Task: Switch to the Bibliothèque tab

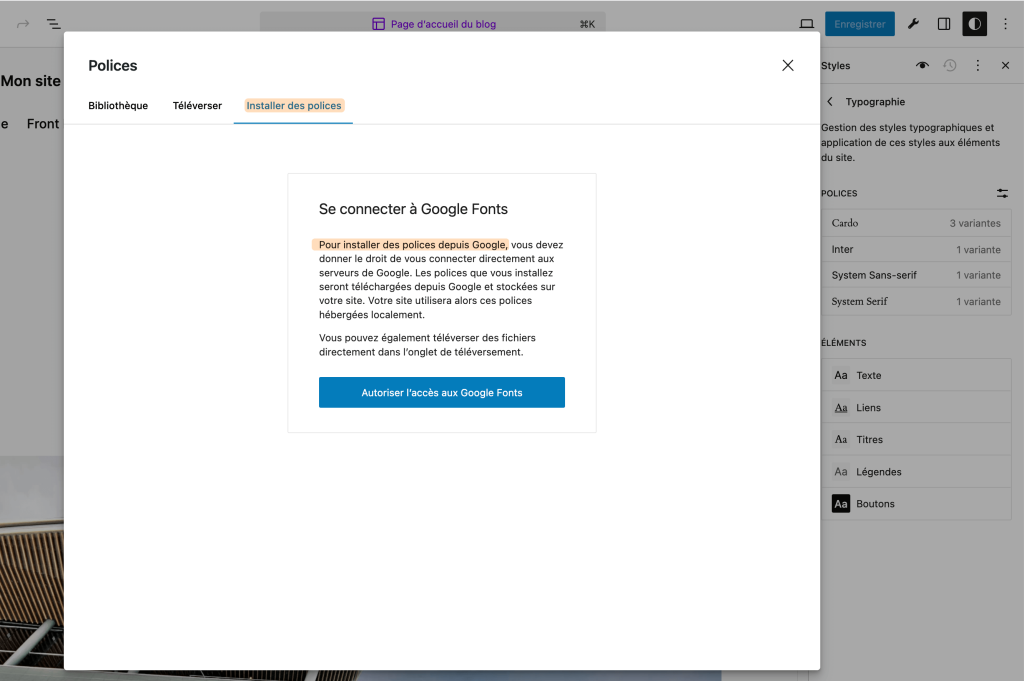Action: 118,106
